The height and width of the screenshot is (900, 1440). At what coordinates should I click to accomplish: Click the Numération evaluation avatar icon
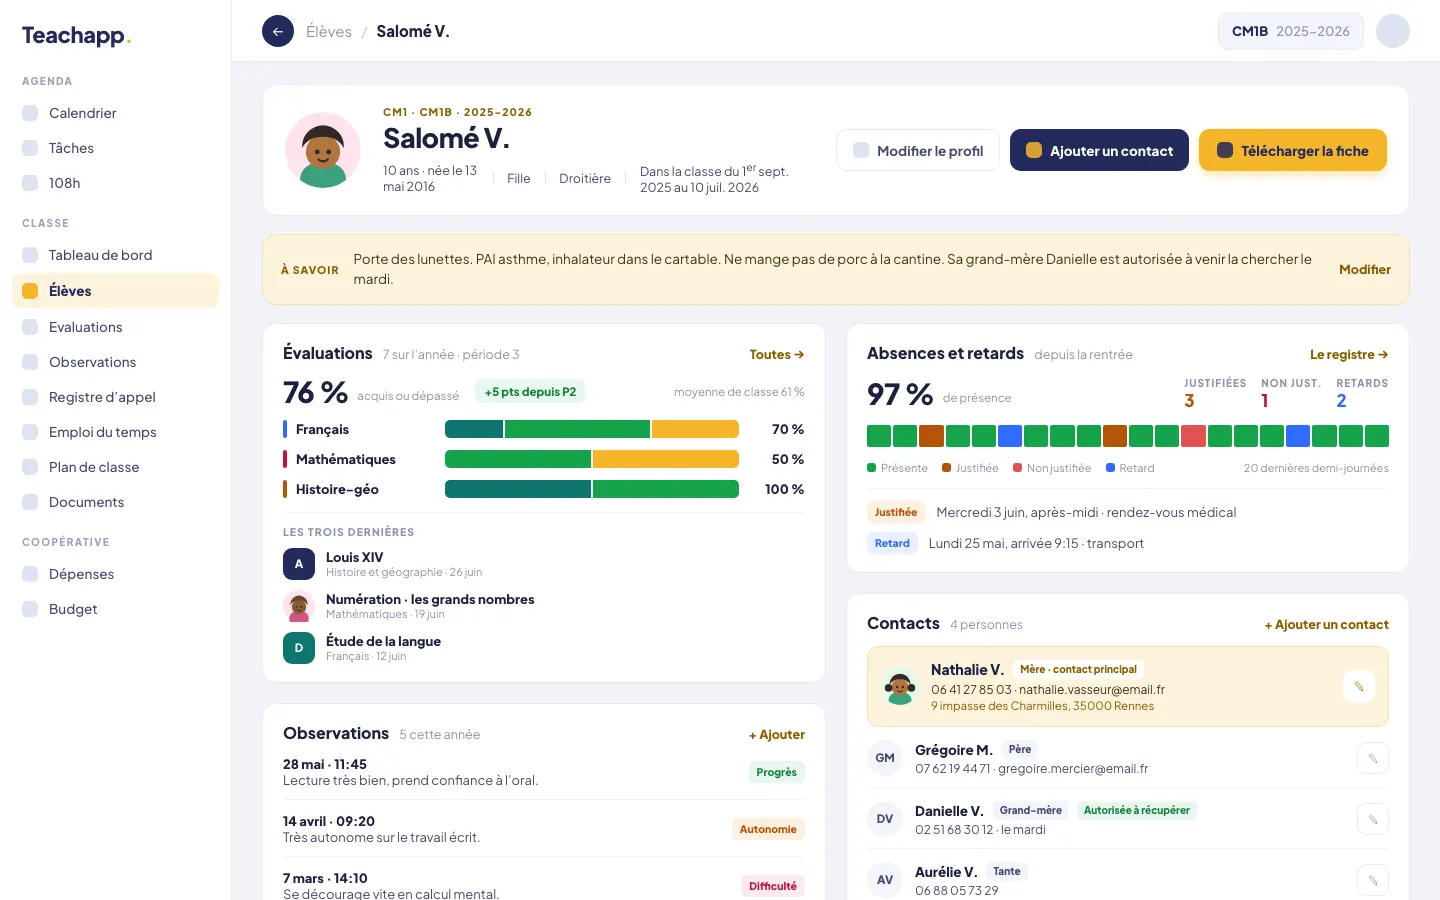299,606
